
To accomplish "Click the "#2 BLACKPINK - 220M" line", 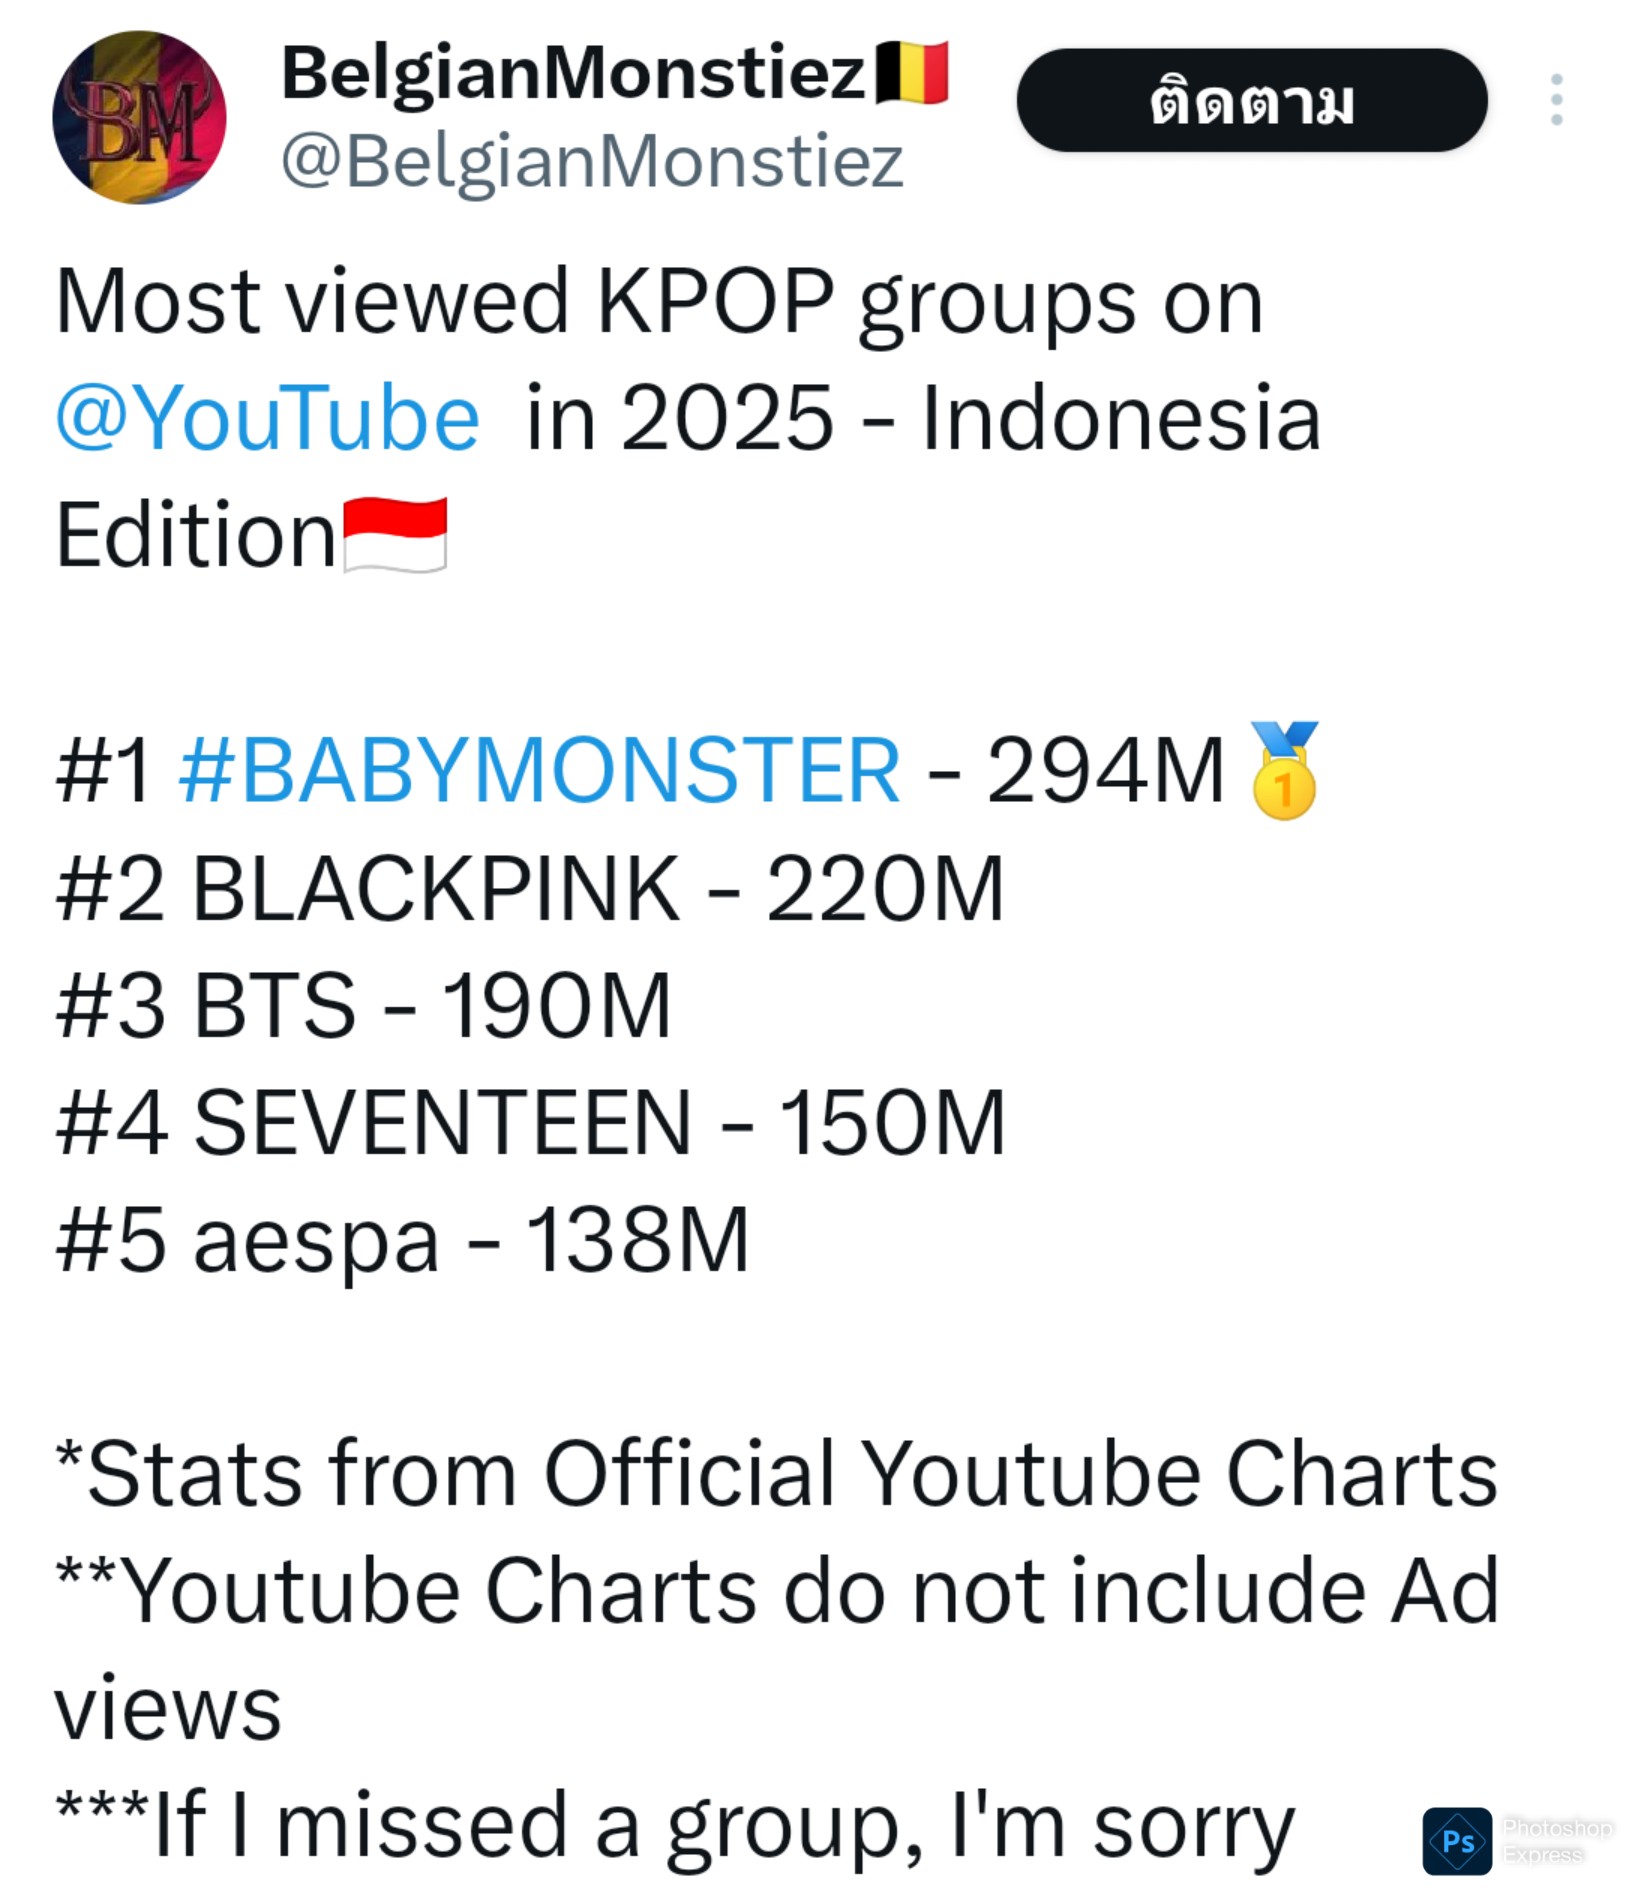I will pyautogui.click(x=530, y=888).
